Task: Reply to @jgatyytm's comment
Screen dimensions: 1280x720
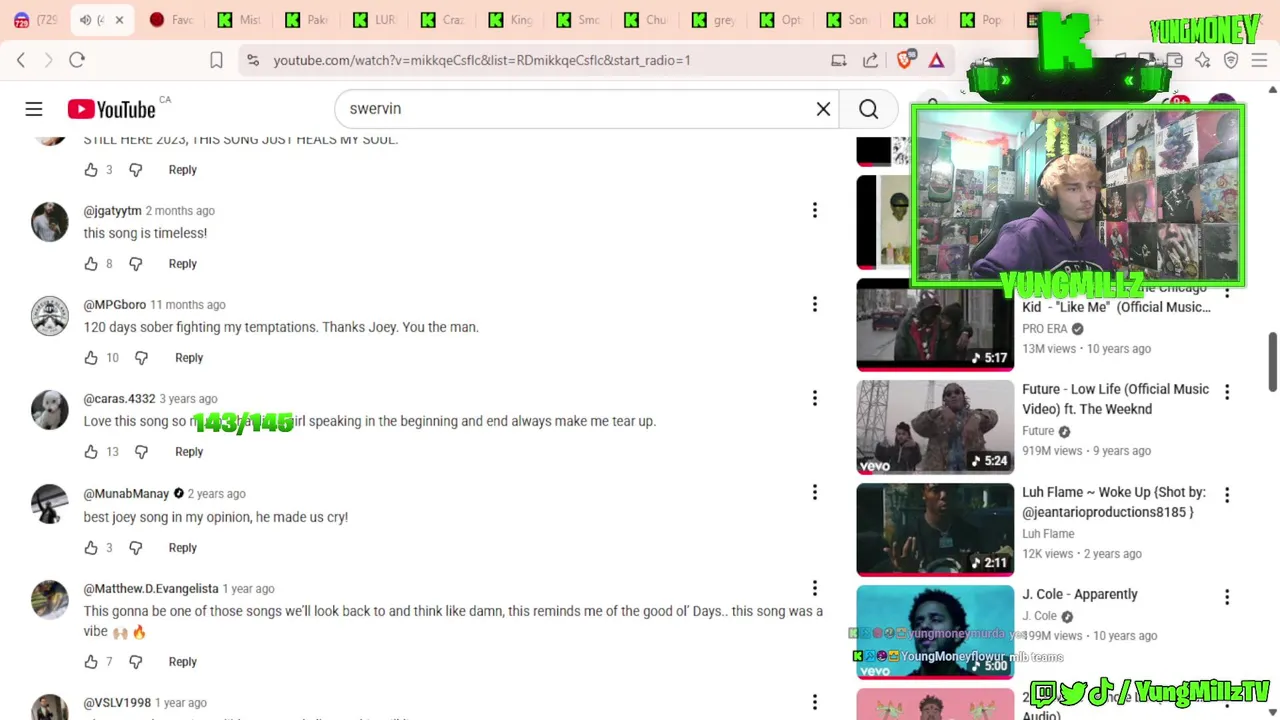Action: (x=182, y=264)
